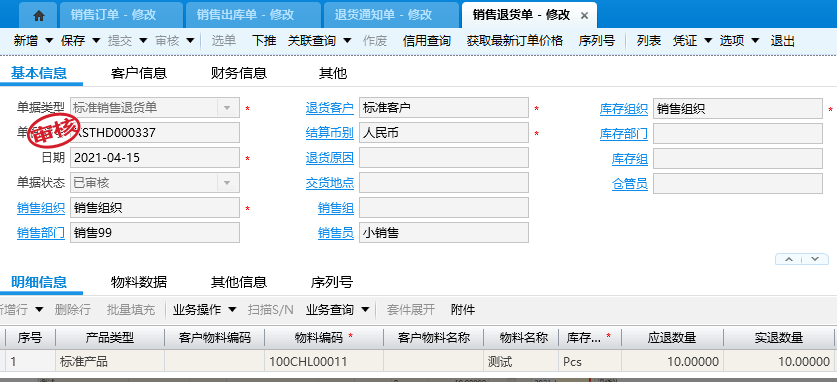Follow the 退货原因 link

(x=329, y=158)
